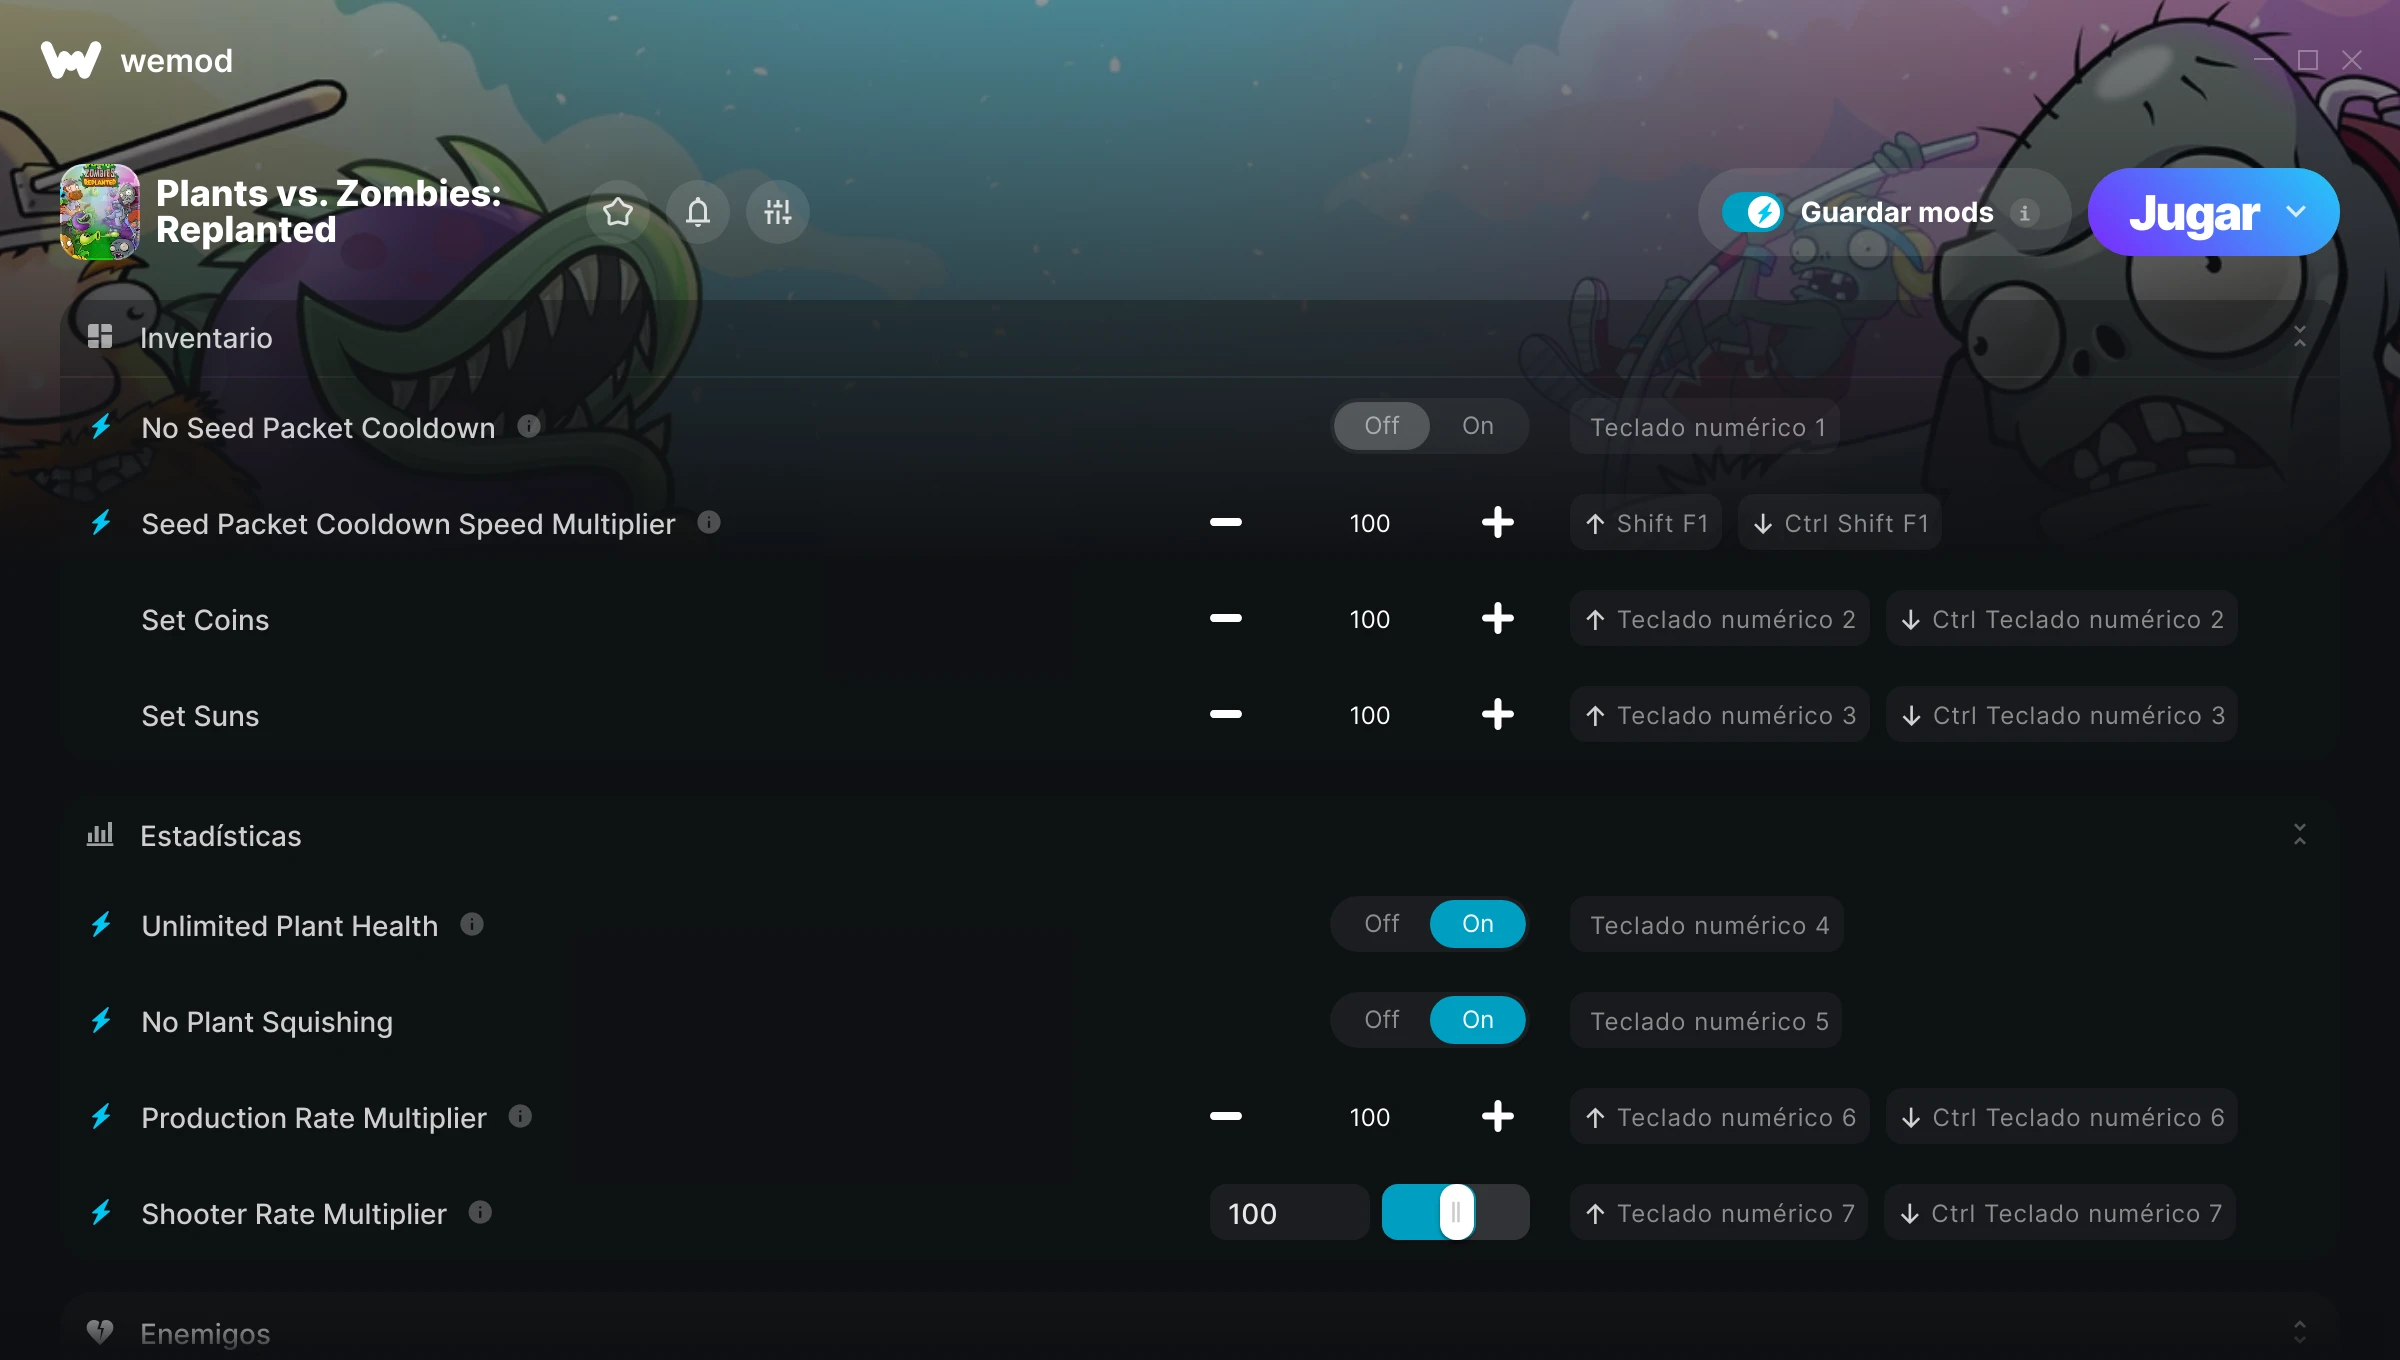Edit the Shift F1 hotkey binding
Image resolution: width=2400 pixels, height=1360 pixels.
click(1646, 523)
